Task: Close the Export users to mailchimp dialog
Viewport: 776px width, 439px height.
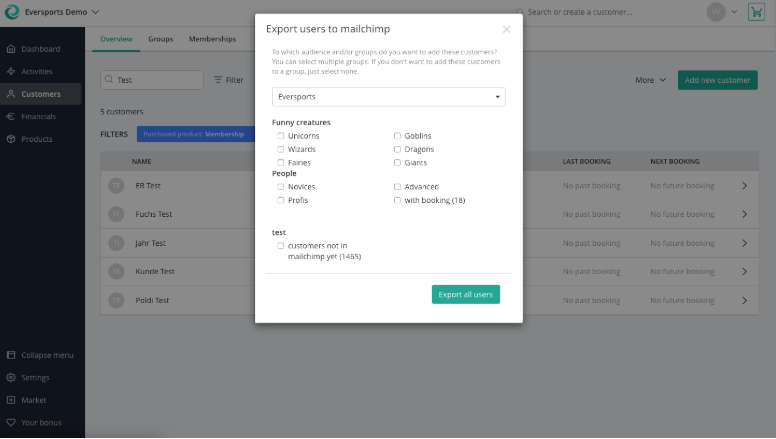Action: pyautogui.click(x=506, y=29)
